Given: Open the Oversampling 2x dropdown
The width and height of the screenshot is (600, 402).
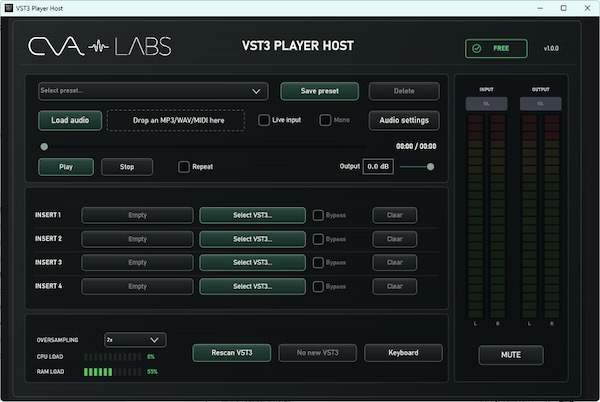Looking at the screenshot, I should coord(135,340).
